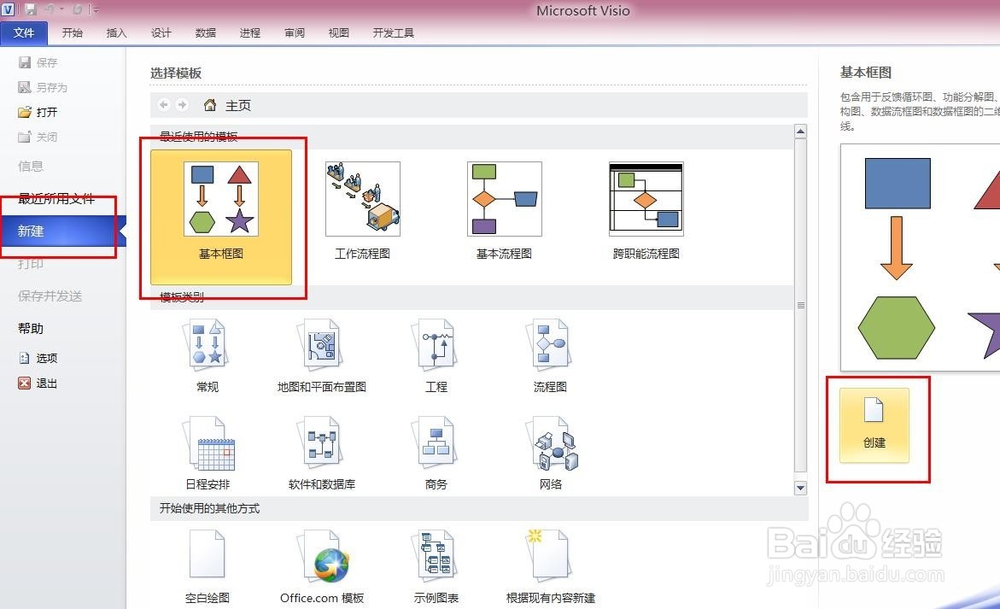Image resolution: width=1000 pixels, height=609 pixels.
Task: Click the 基本框图 preview image
Action: pos(920,257)
